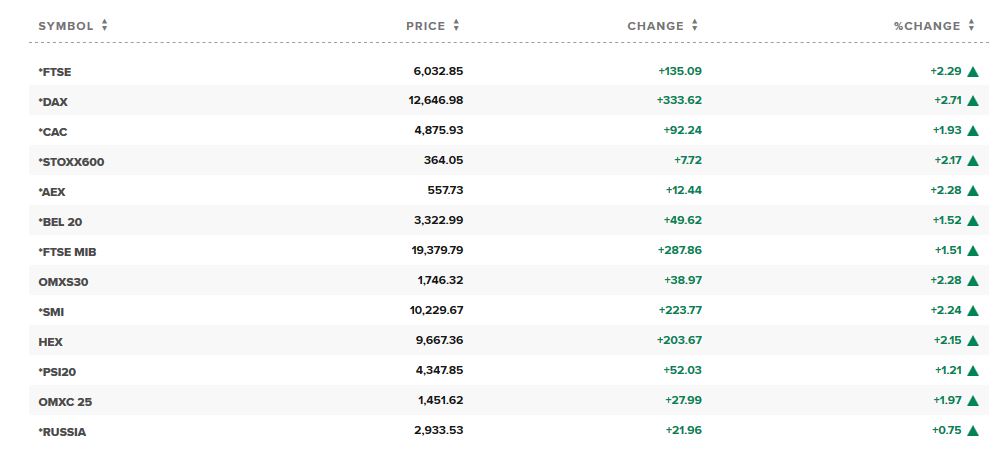Viewport: 999px width, 472px height.
Task: Select the change value +287.86
Action: (x=680, y=250)
